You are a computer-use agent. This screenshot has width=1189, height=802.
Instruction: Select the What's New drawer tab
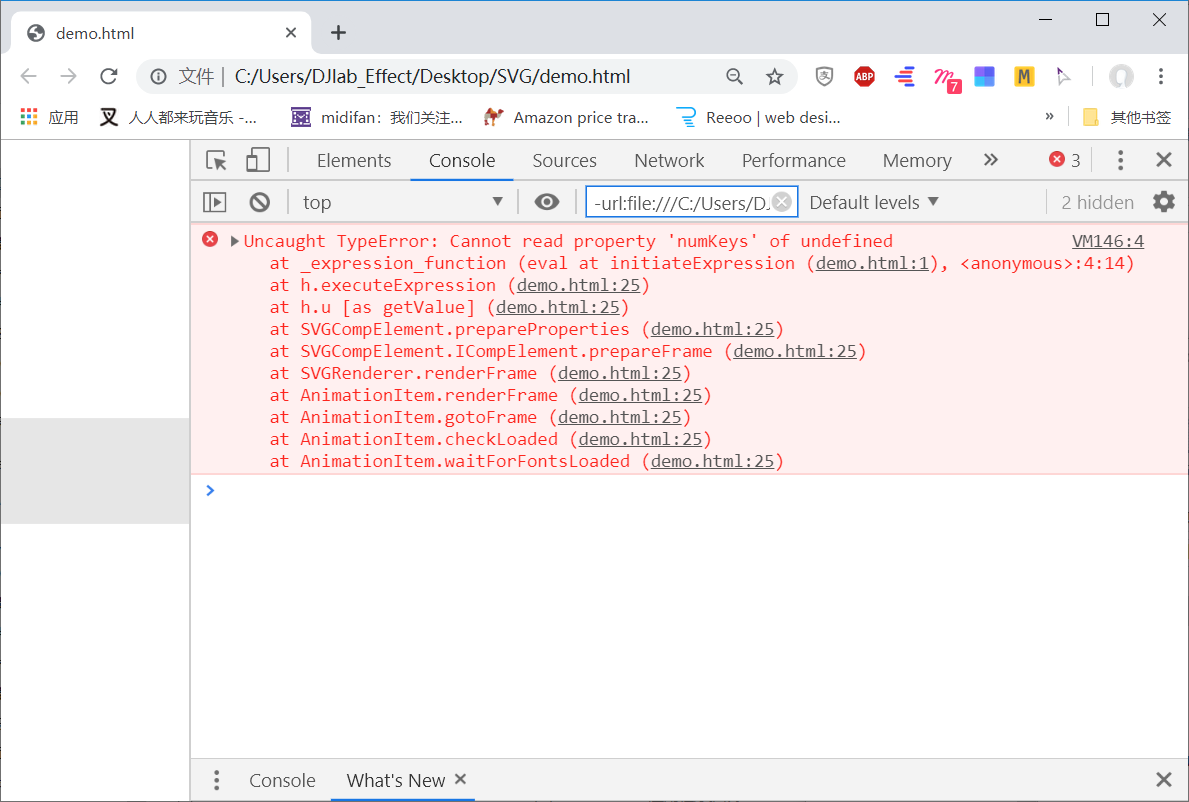[x=395, y=780]
